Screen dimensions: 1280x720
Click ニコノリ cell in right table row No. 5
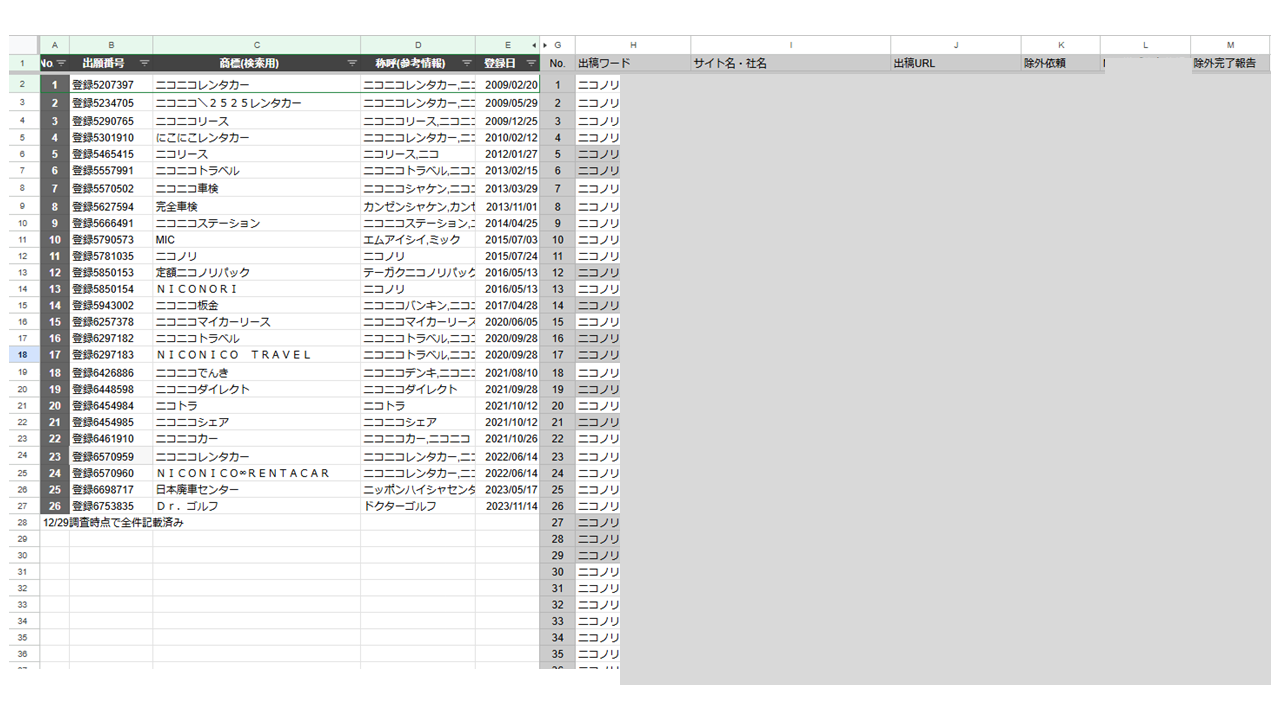pos(598,154)
